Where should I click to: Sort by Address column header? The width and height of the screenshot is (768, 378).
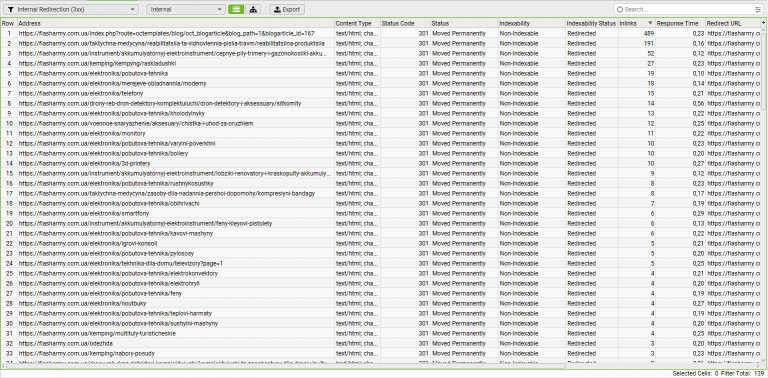(176, 24)
